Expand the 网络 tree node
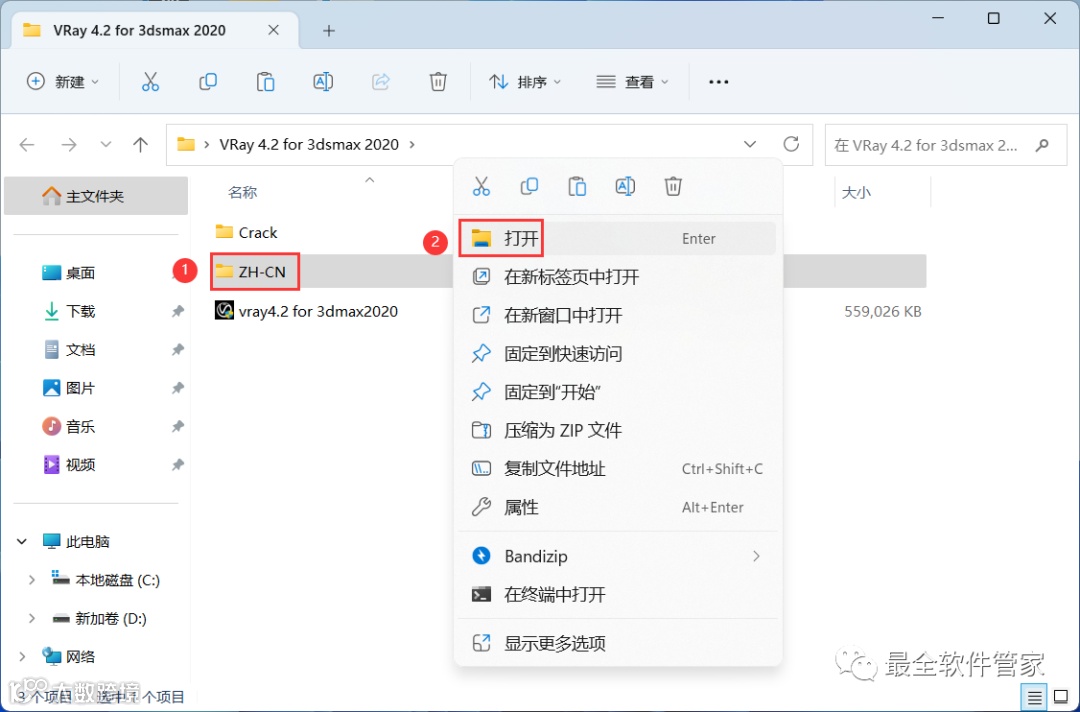This screenshot has height=712, width=1080. click(22, 657)
